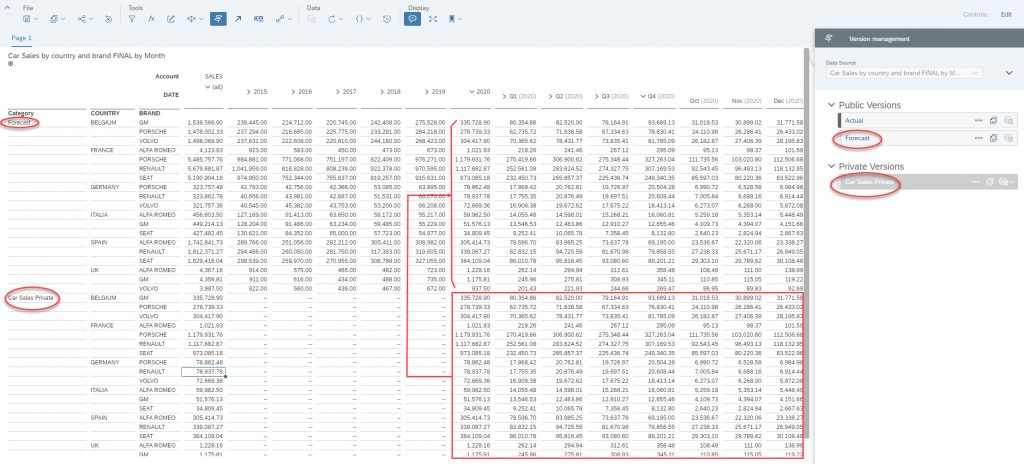Click the Version management panel header icon
Screen dimensions: 1024x464
[x=829, y=39]
